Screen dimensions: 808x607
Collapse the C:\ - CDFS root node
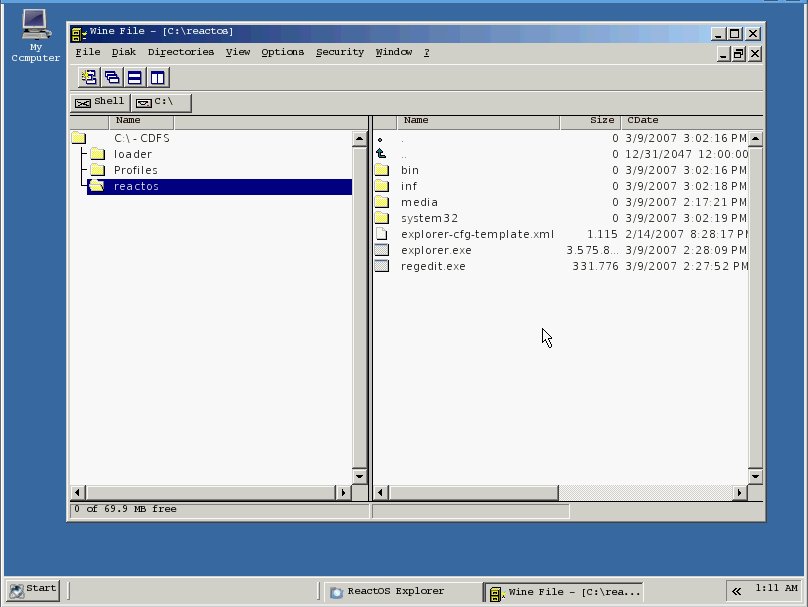[79, 138]
